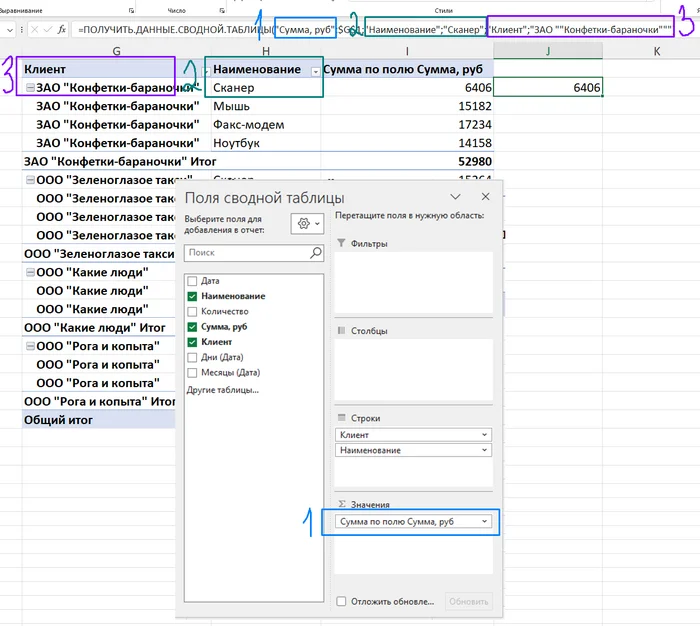Screen dimensions: 700x626
Task: Uncheck the Наименование field checkbox
Action: click(193, 297)
